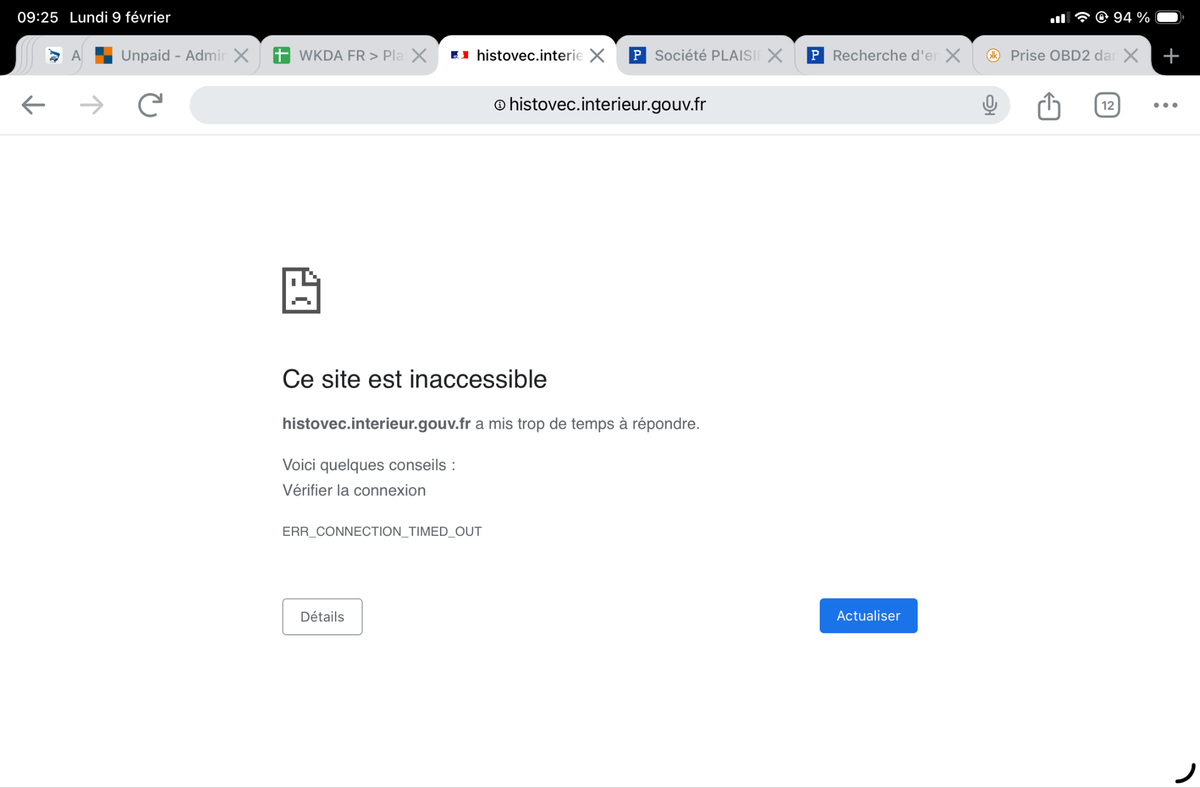
Task: Click the blue Actualiser button
Action: 868,616
